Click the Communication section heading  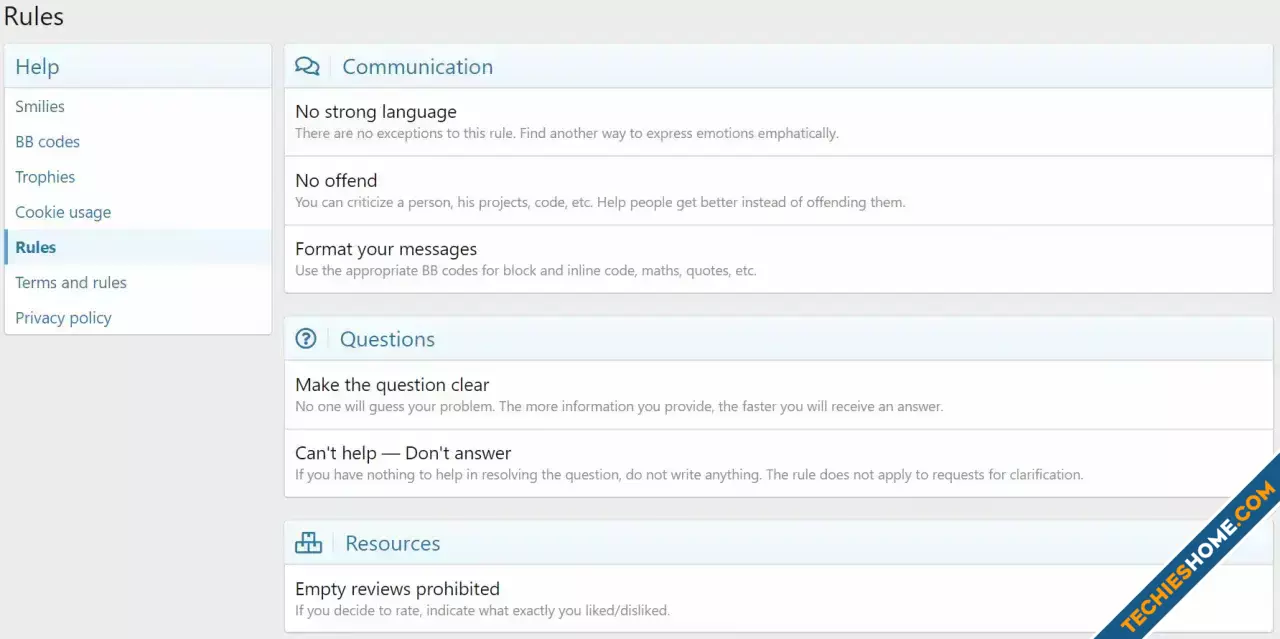418,67
